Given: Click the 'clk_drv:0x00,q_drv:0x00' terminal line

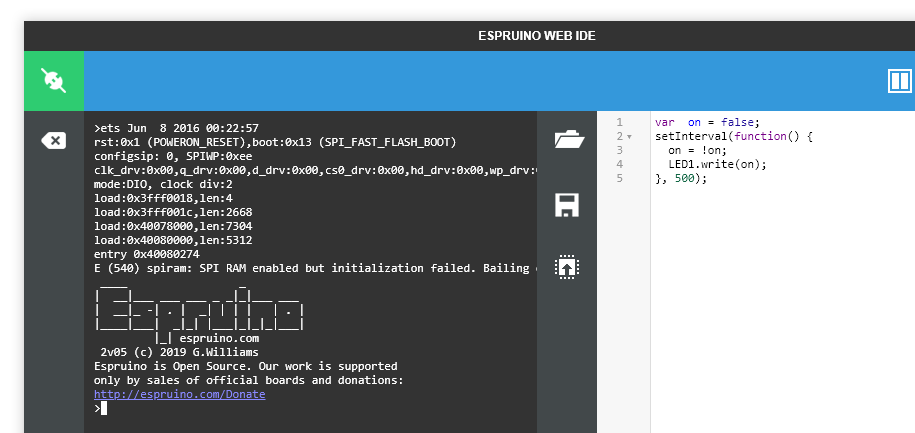Looking at the screenshot, I should [315, 170].
